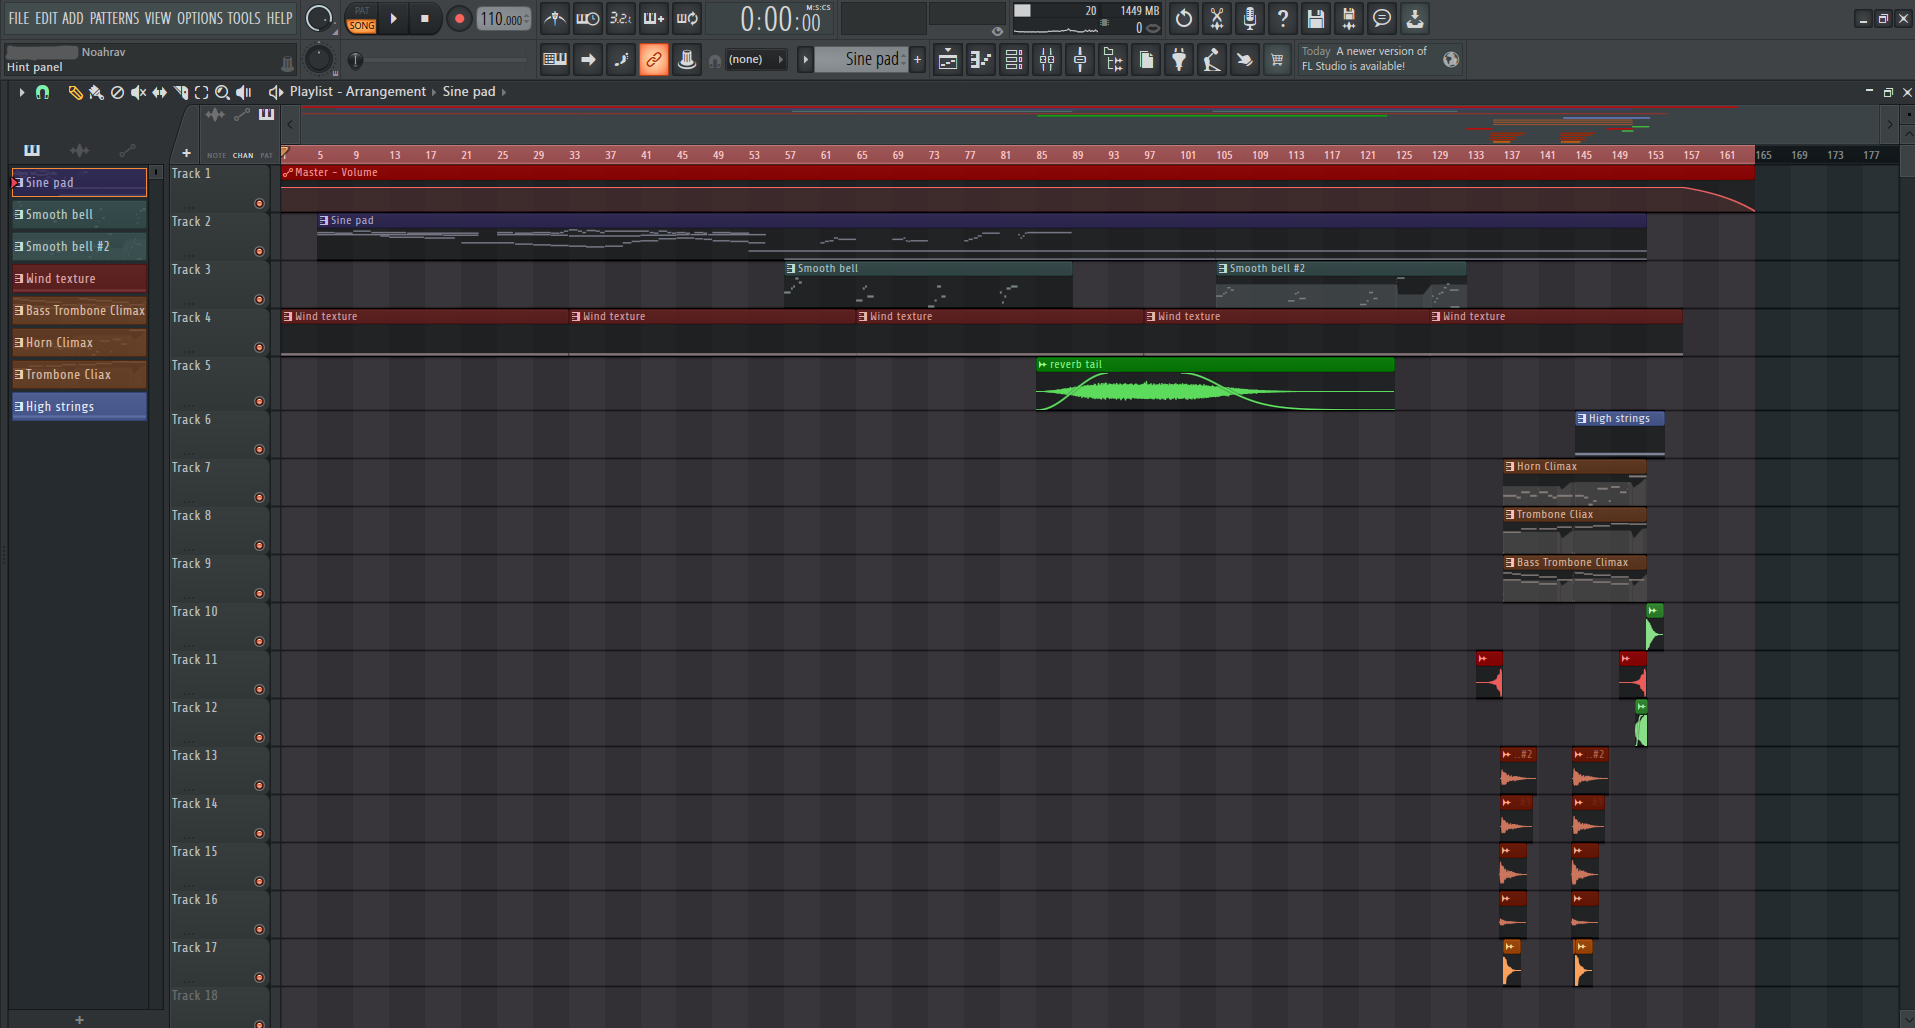
Task: Select the High strings clip on Track 6
Action: click(1620, 434)
